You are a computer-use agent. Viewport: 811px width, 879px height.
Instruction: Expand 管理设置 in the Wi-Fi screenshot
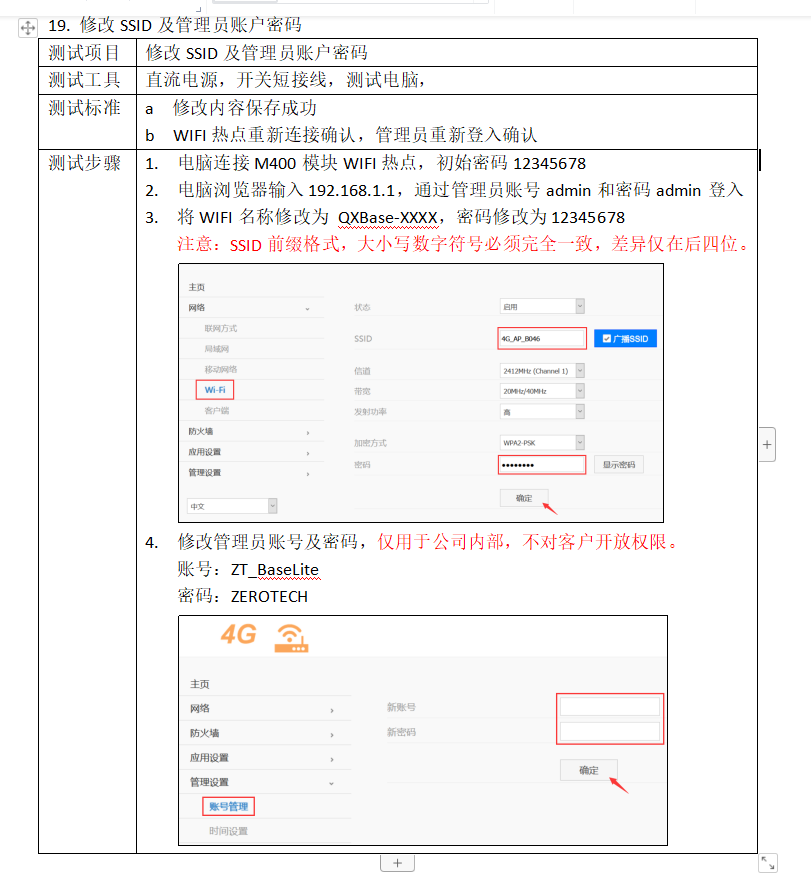[x=308, y=474]
